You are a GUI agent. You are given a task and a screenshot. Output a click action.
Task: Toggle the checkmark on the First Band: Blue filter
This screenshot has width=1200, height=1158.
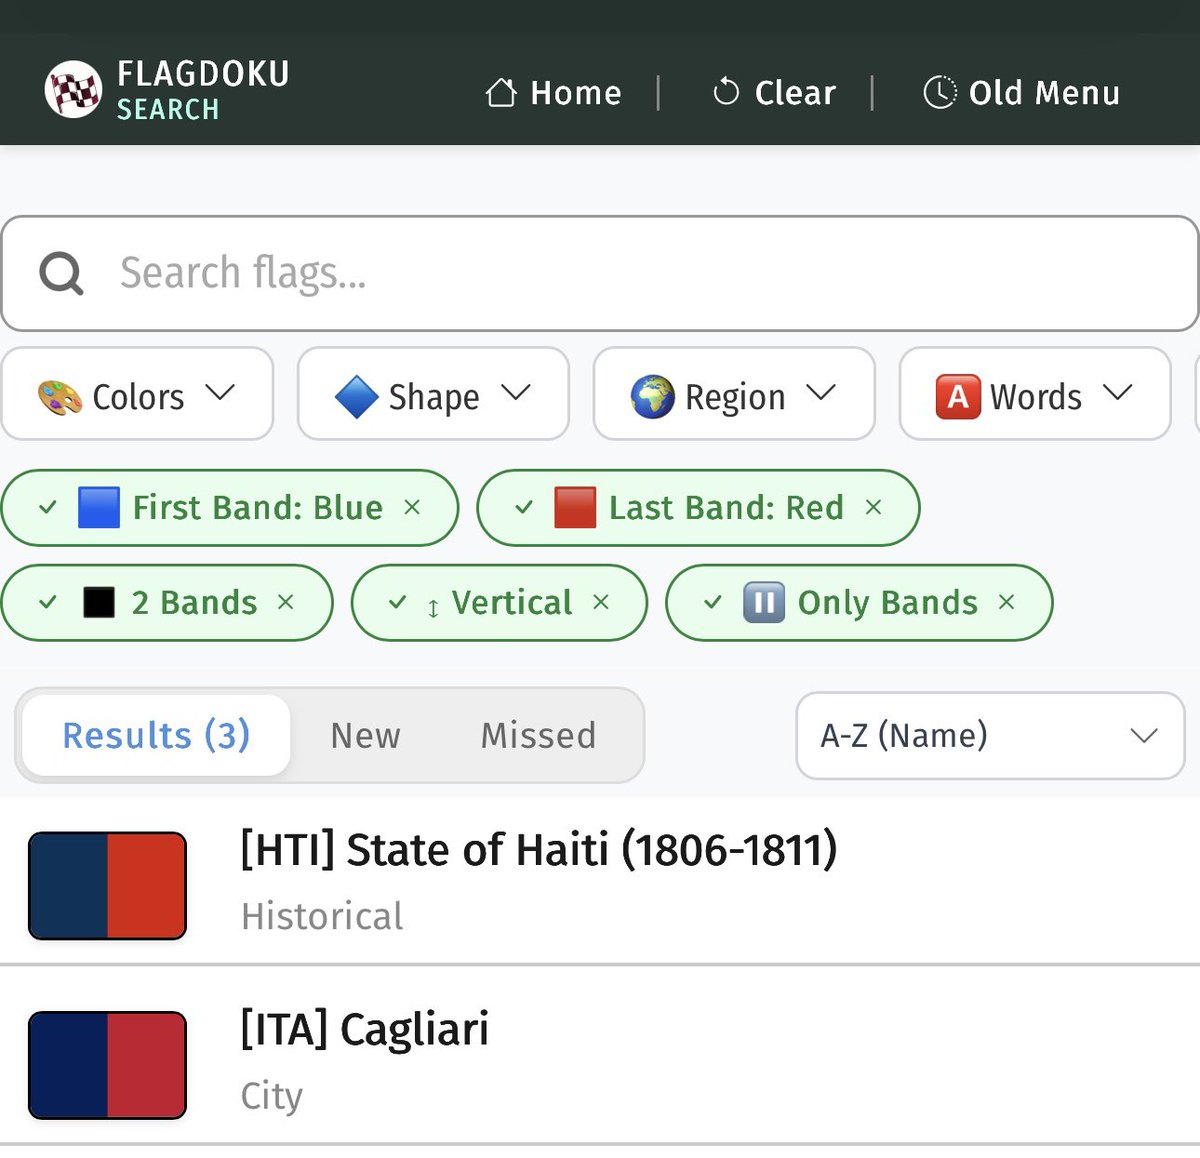[47, 507]
